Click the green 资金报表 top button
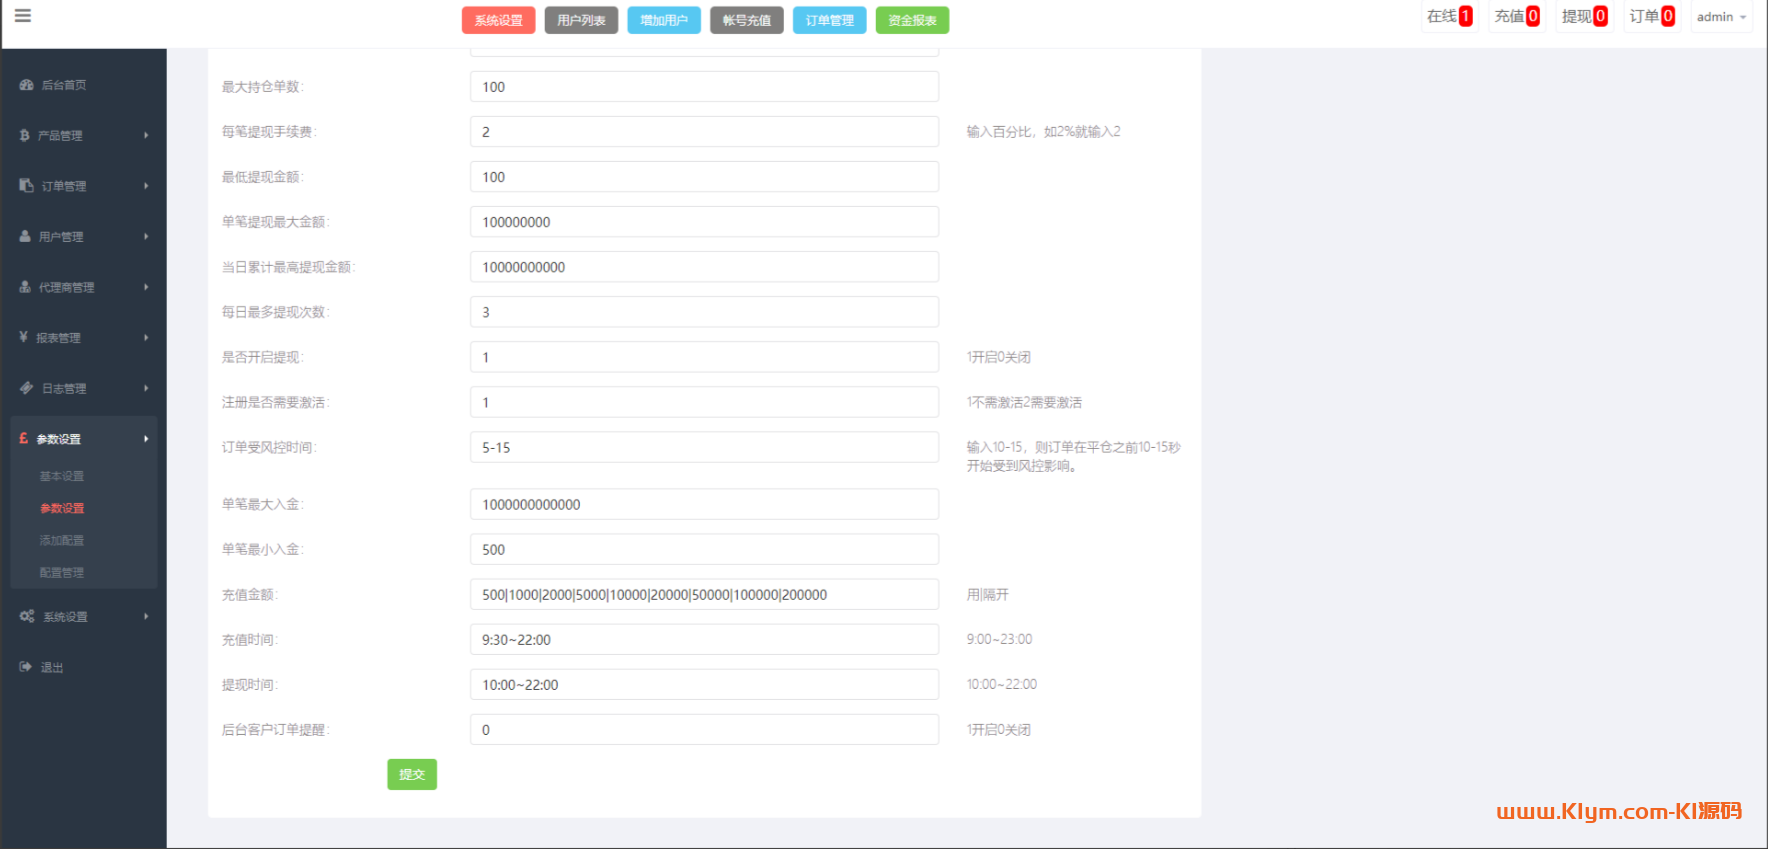The height and width of the screenshot is (849, 1768). pos(913,20)
